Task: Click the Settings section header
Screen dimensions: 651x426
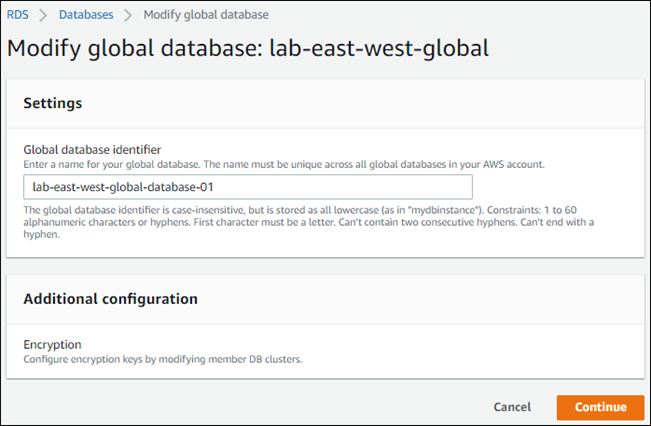Action: tap(52, 103)
